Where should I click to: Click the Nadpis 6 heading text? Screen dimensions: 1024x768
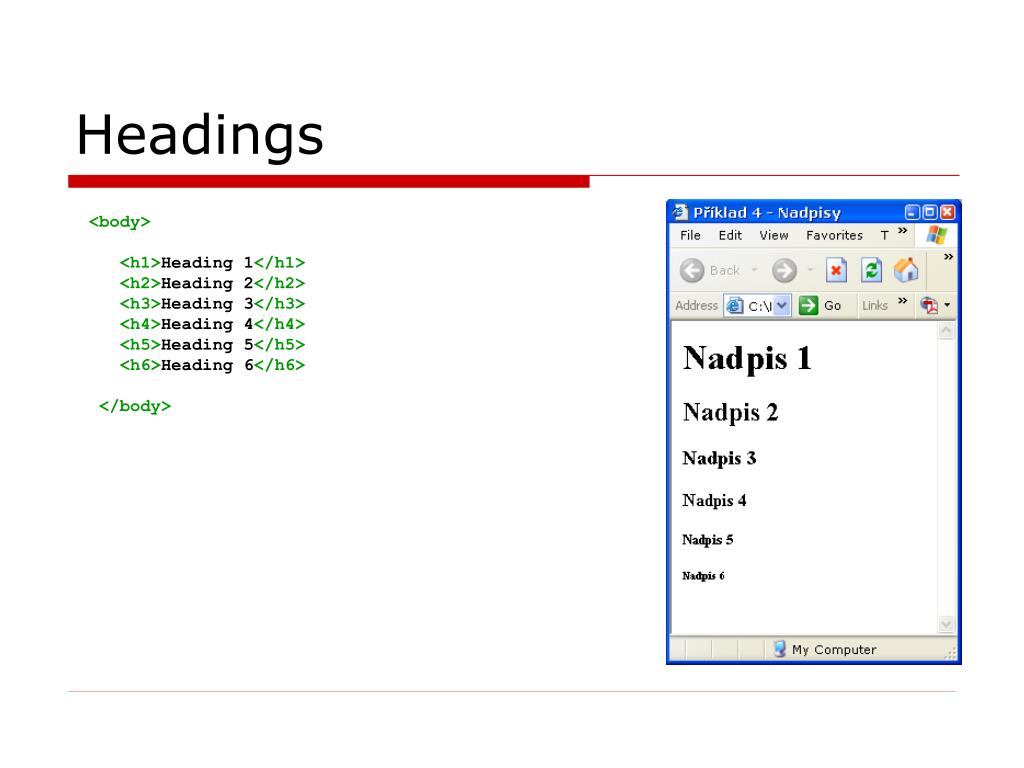click(703, 575)
